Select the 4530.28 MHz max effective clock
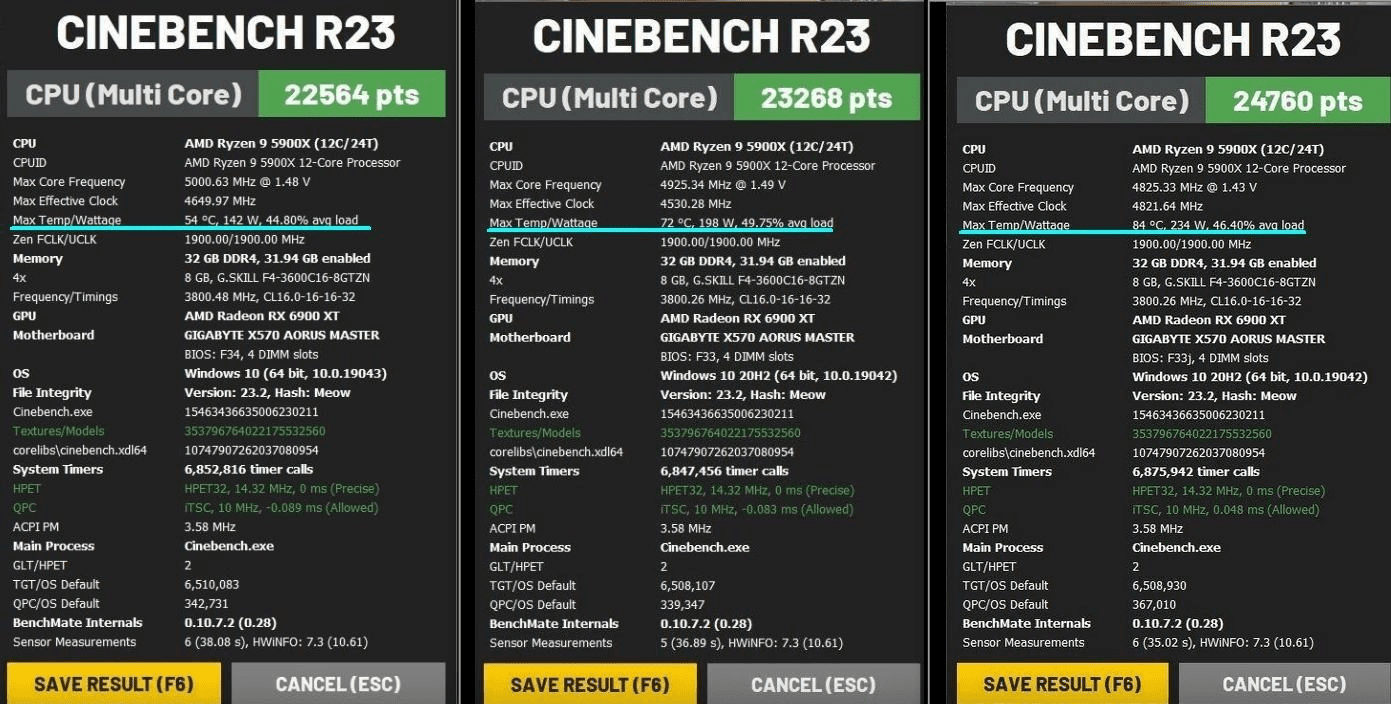 (x=697, y=204)
